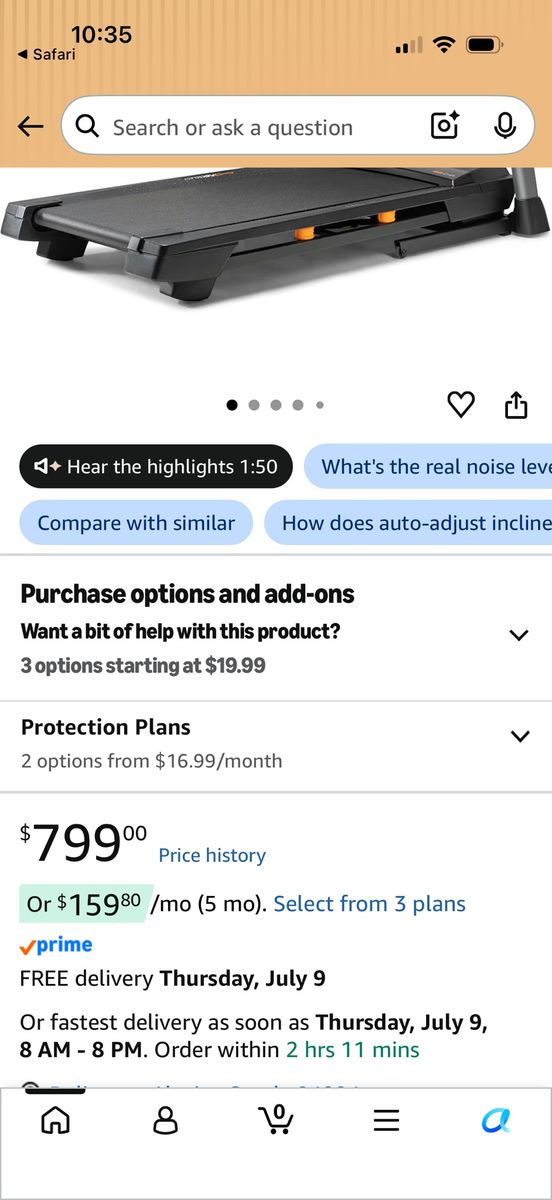Return to Safari via status bar link

pos(47,54)
